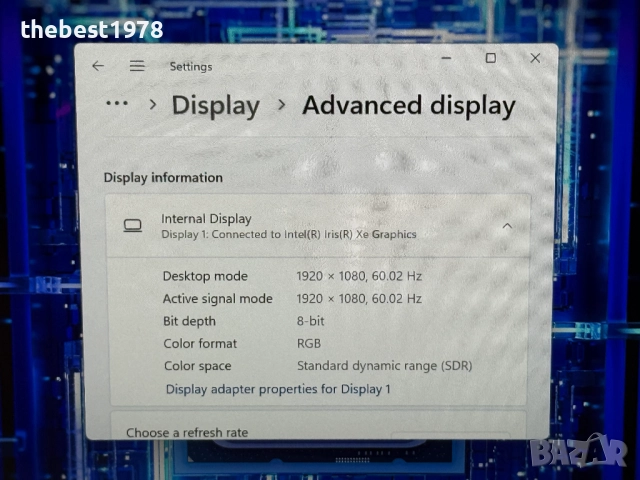Click the Desktop mode value 1920 × 1080
Image resolution: width=640 pixels, height=480 pixels.
(359, 276)
